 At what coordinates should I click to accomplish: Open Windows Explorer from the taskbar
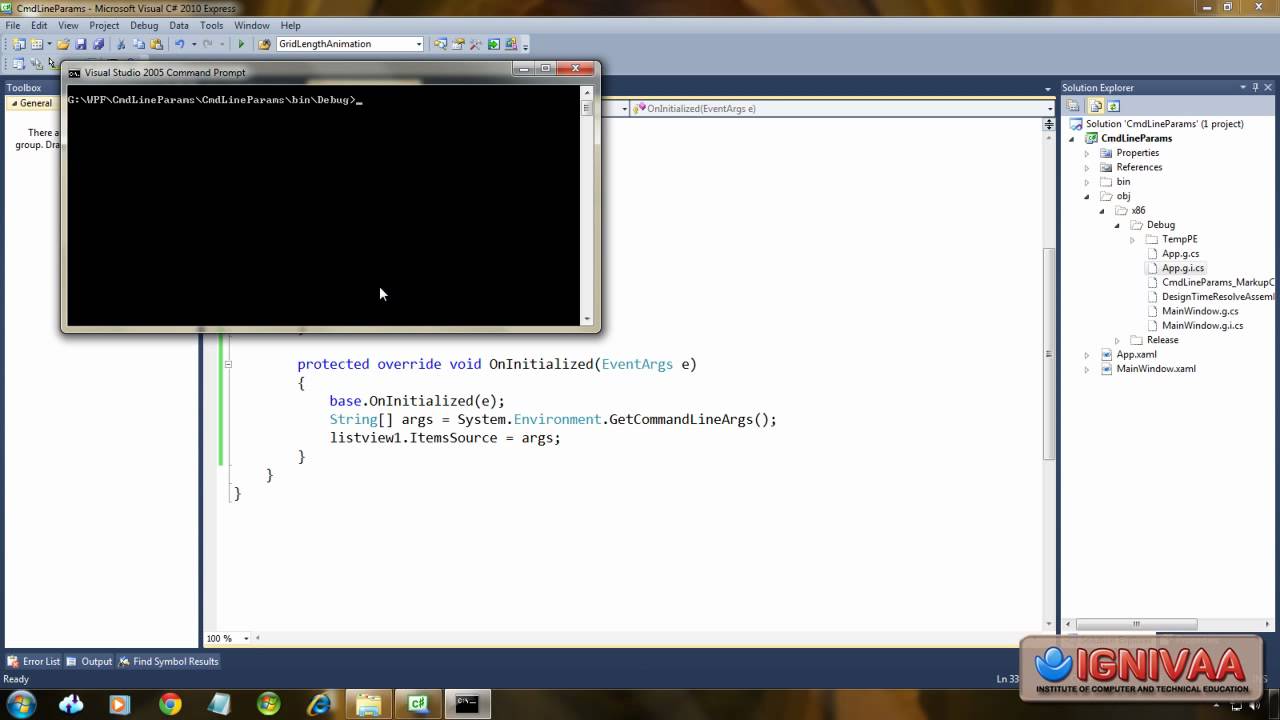pos(369,704)
